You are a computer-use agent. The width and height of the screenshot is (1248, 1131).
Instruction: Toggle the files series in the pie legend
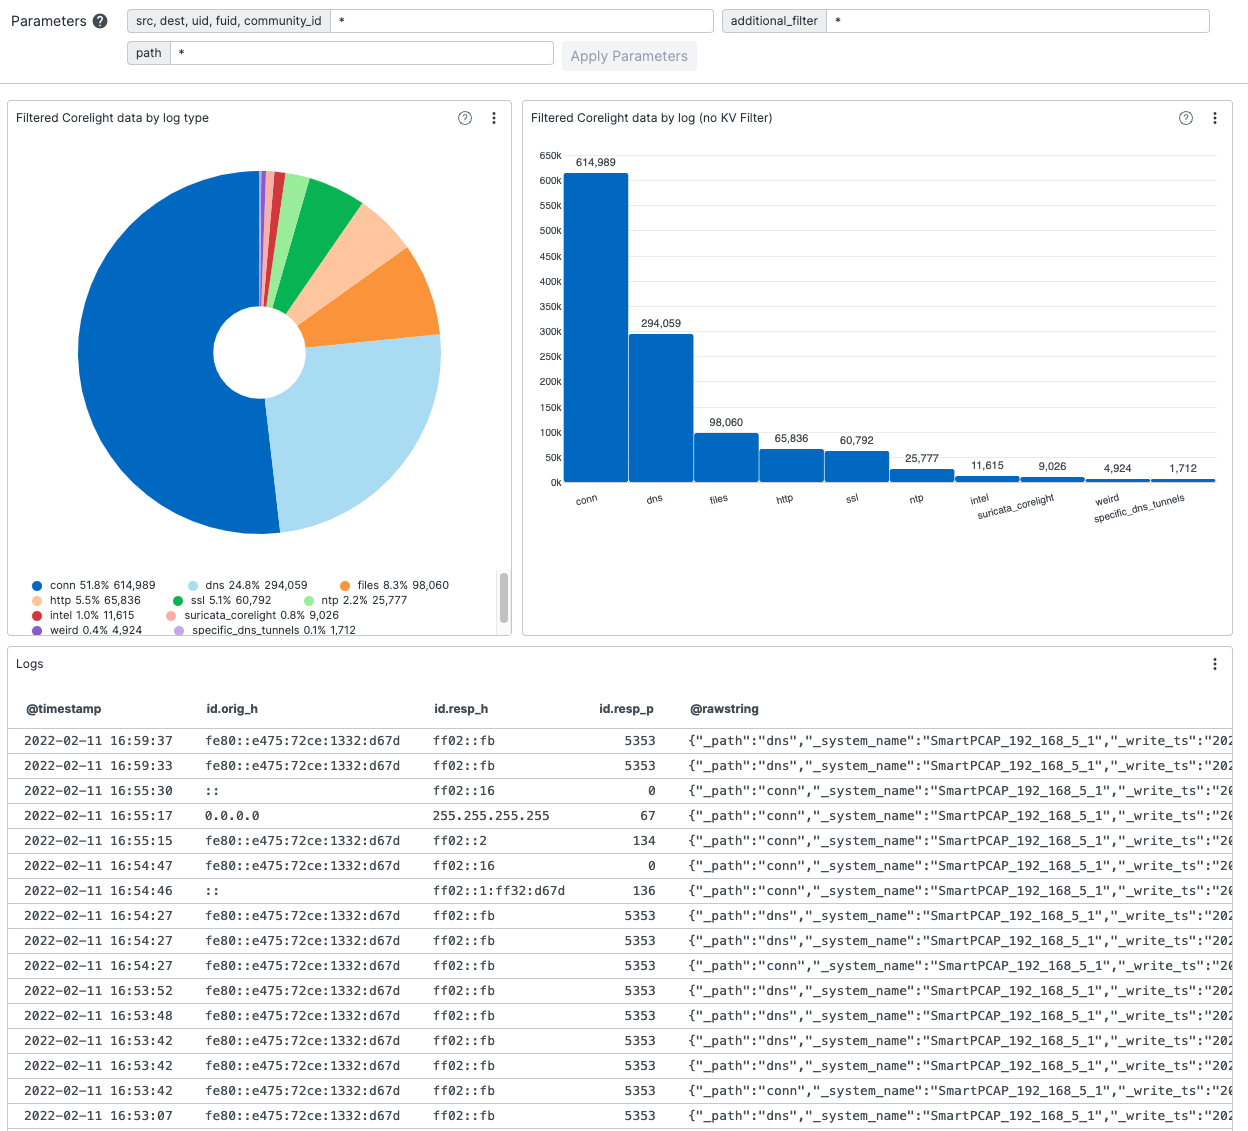[x=395, y=585]
